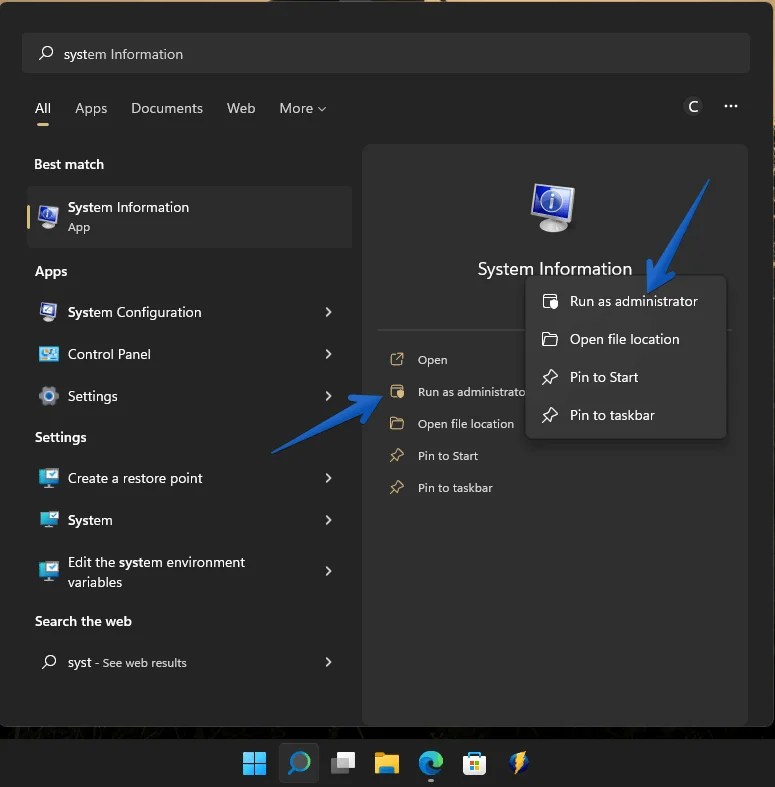Select the Control Panel result text
The height and width of the screenshot is (787, 775).
[x=109, y=354]
